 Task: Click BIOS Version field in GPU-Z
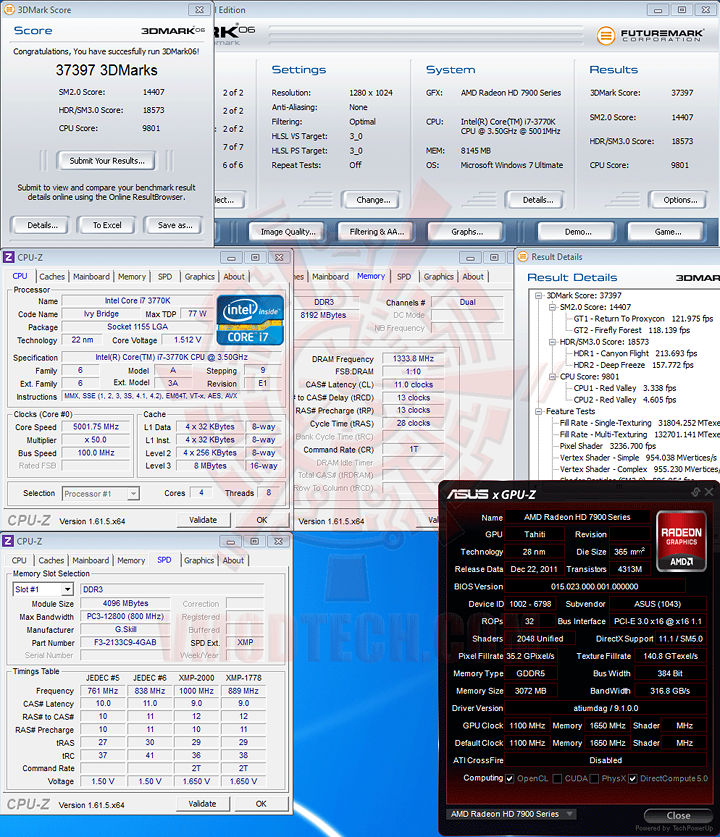click(x=594, y=587)
